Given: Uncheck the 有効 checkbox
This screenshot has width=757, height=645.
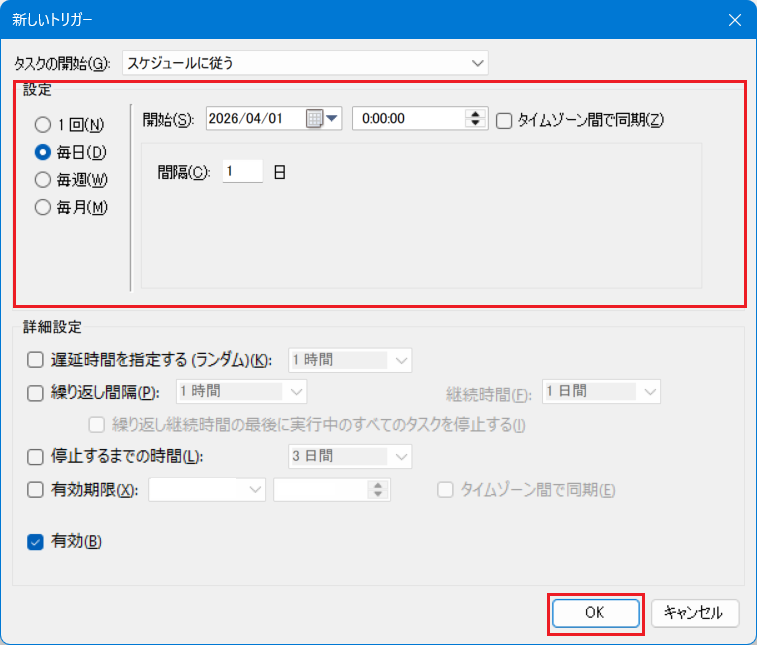Looking at the screenshot, I should (x=36, y=542).
